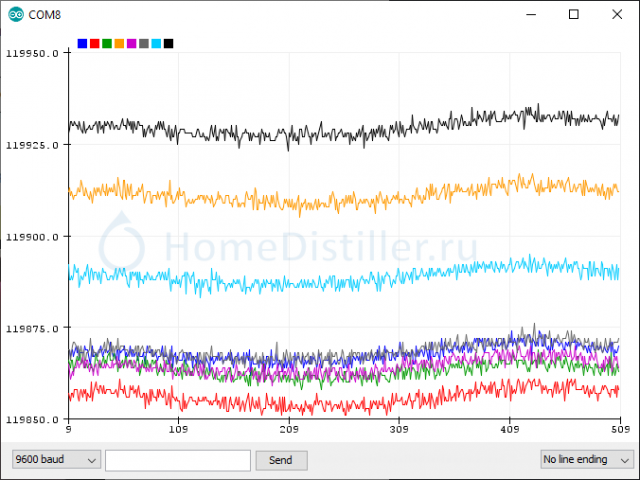Click the blue legend swatch
This screenshot has height=480, width=640.
coord(82,43)
